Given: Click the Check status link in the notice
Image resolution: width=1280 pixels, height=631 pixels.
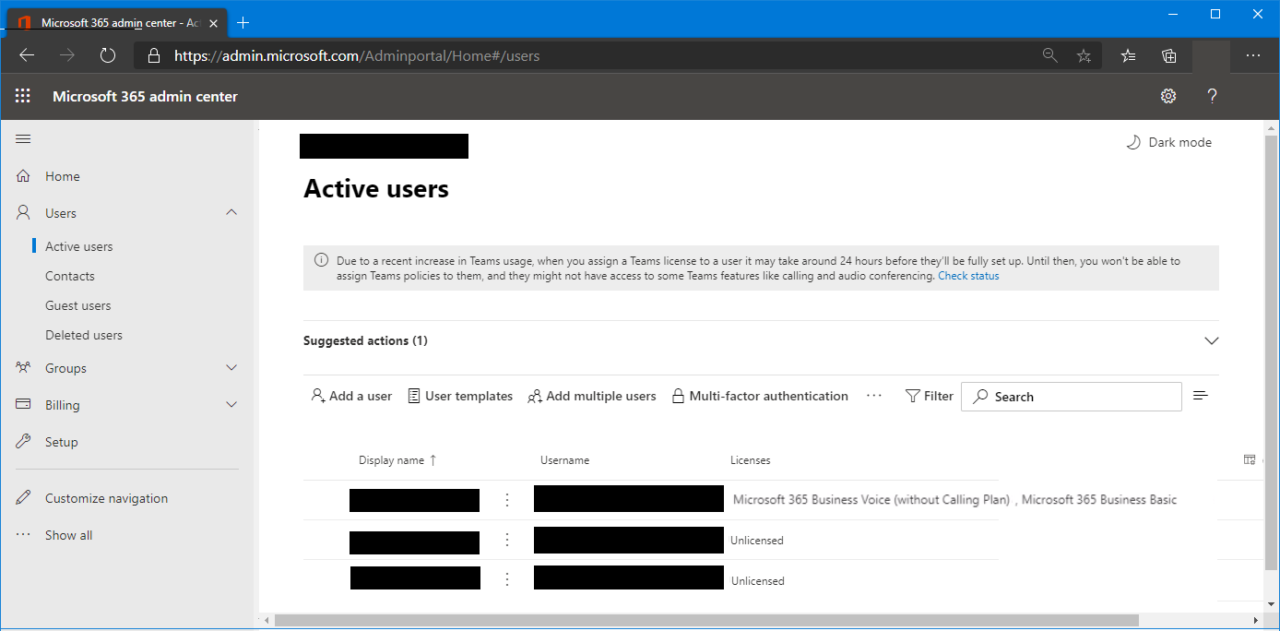Looking at the screenshot, I should [968, 275].
